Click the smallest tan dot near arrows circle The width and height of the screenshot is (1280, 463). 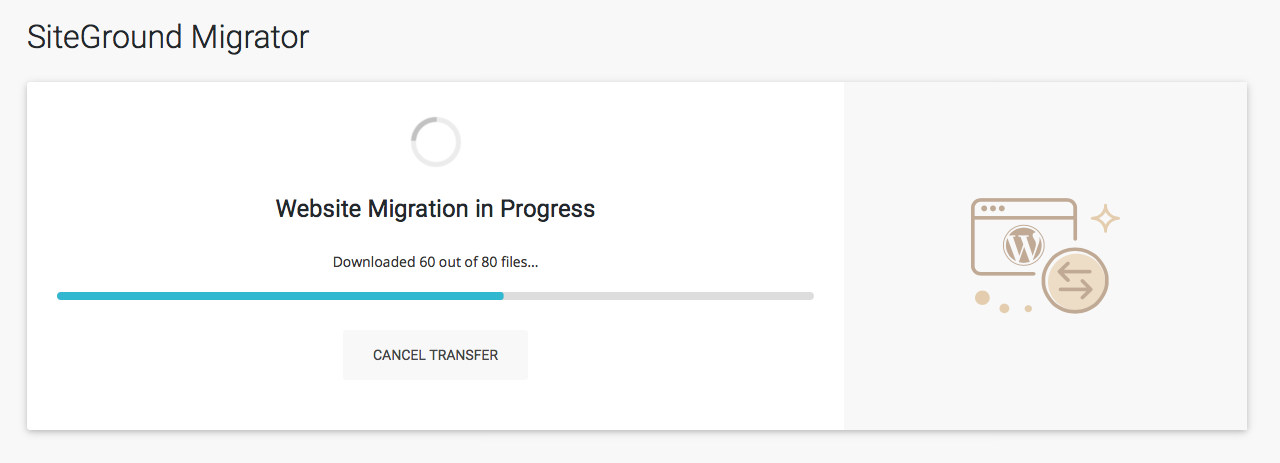(x=1028, y=309)
